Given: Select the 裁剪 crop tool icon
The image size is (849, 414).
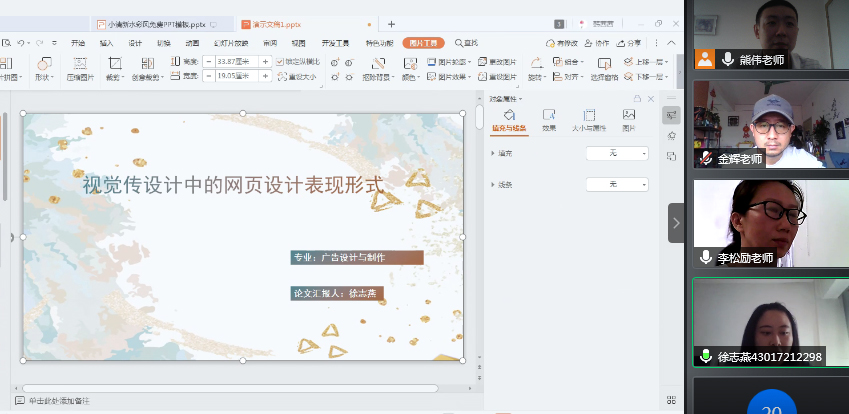Looking at the screenshot, I should click(114, 63).
